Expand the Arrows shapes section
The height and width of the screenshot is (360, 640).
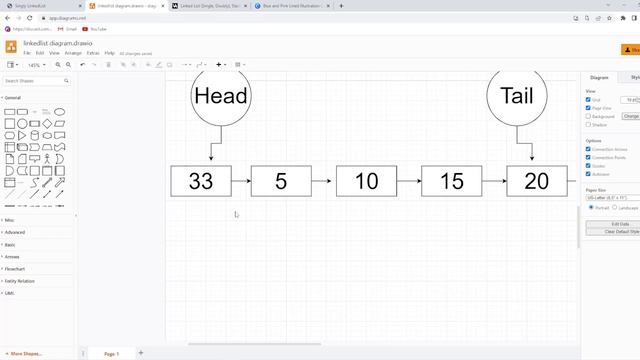pyautogui.click(x=11, y=257)
